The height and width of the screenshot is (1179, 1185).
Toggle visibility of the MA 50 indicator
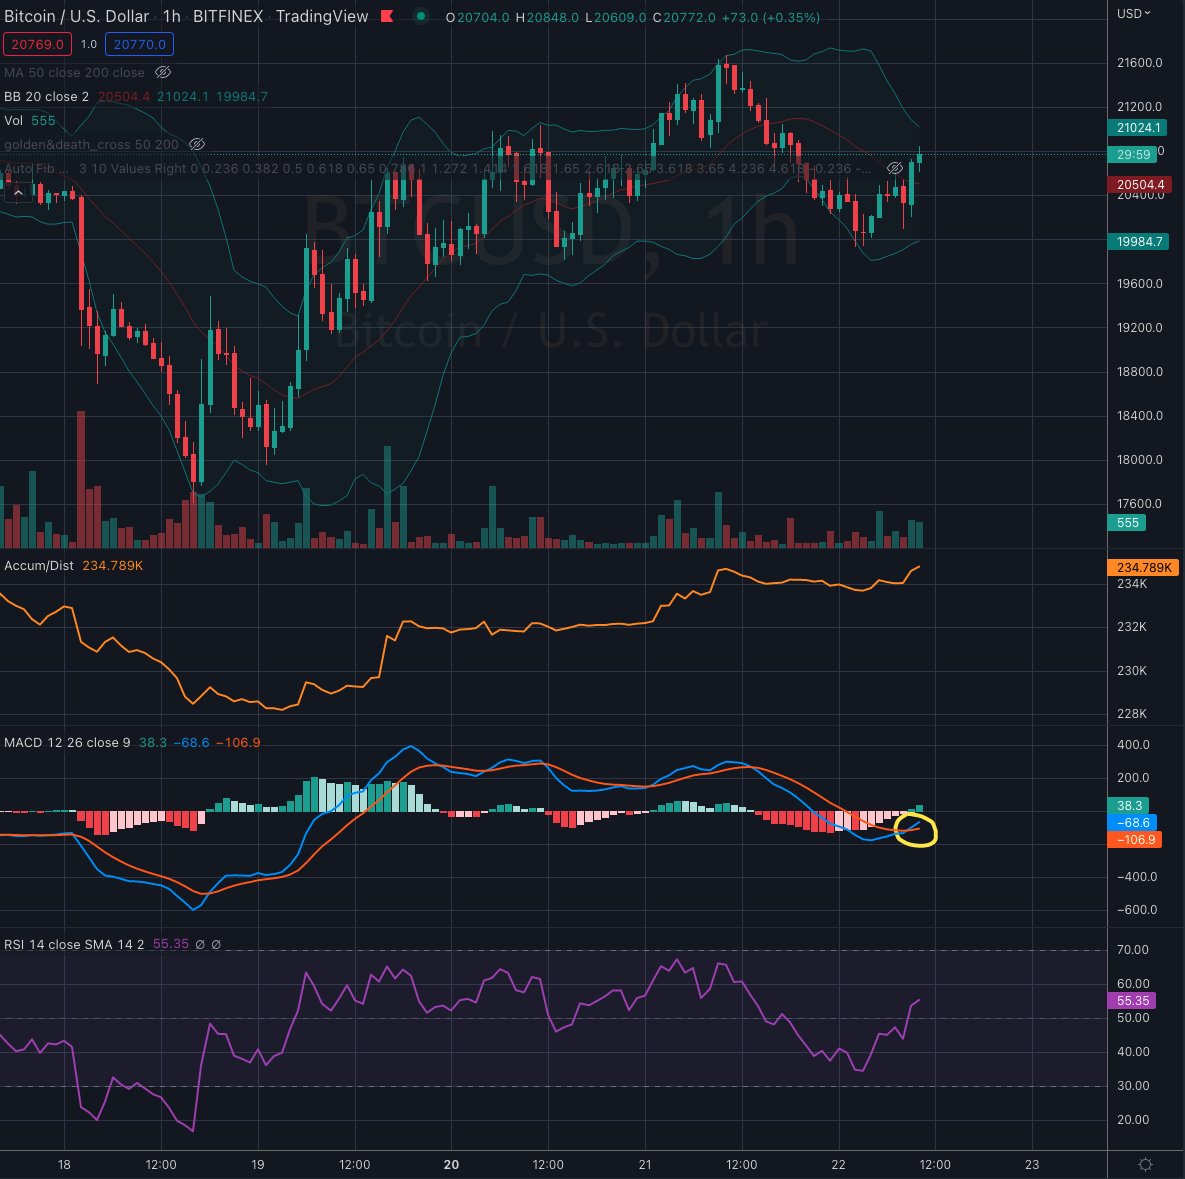[164, 72]
